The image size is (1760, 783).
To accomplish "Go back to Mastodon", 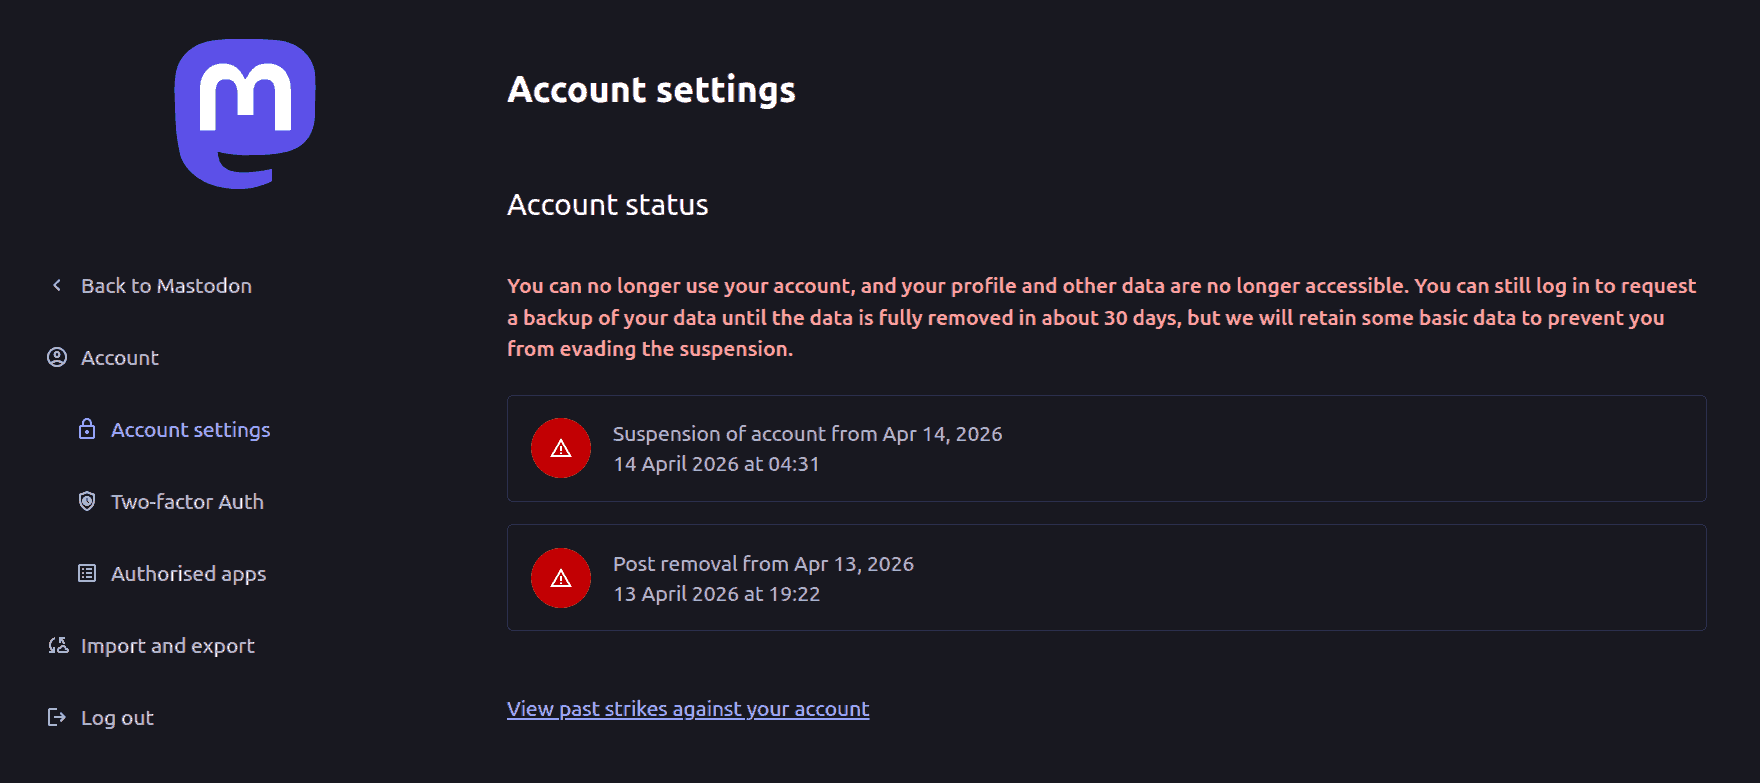I will point(166,286).
